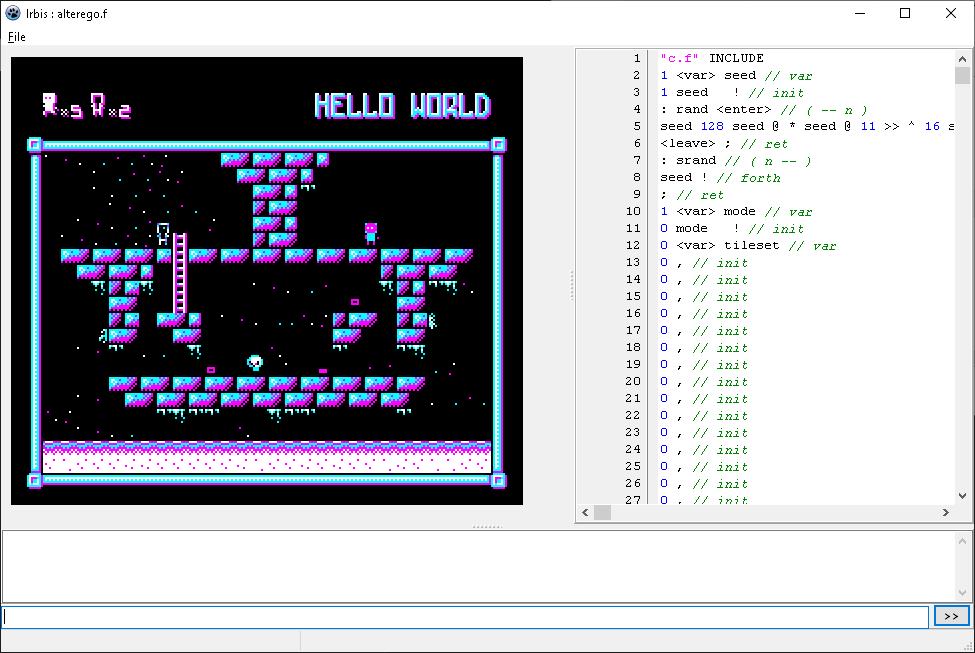Click the code editor's vertical scrollbar thumb

962,76
